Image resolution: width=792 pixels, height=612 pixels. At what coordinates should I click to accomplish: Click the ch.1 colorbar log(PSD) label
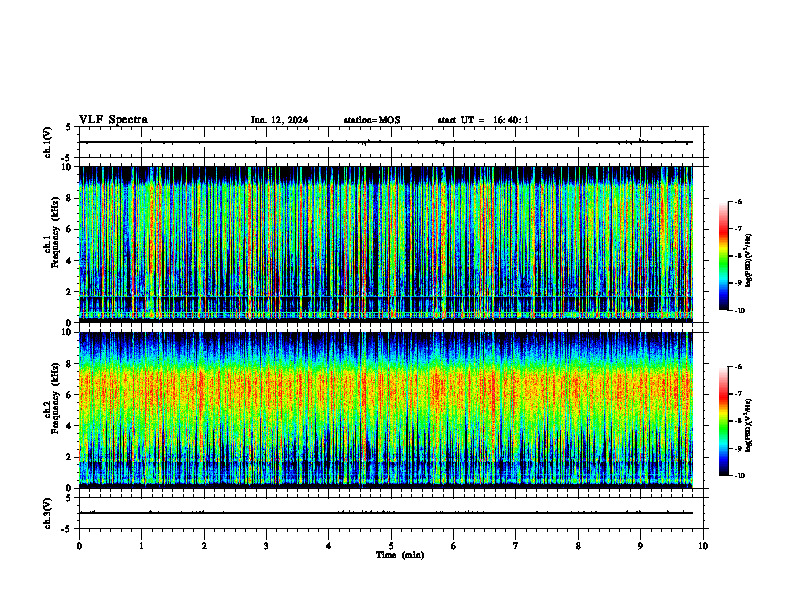point(749,260)
